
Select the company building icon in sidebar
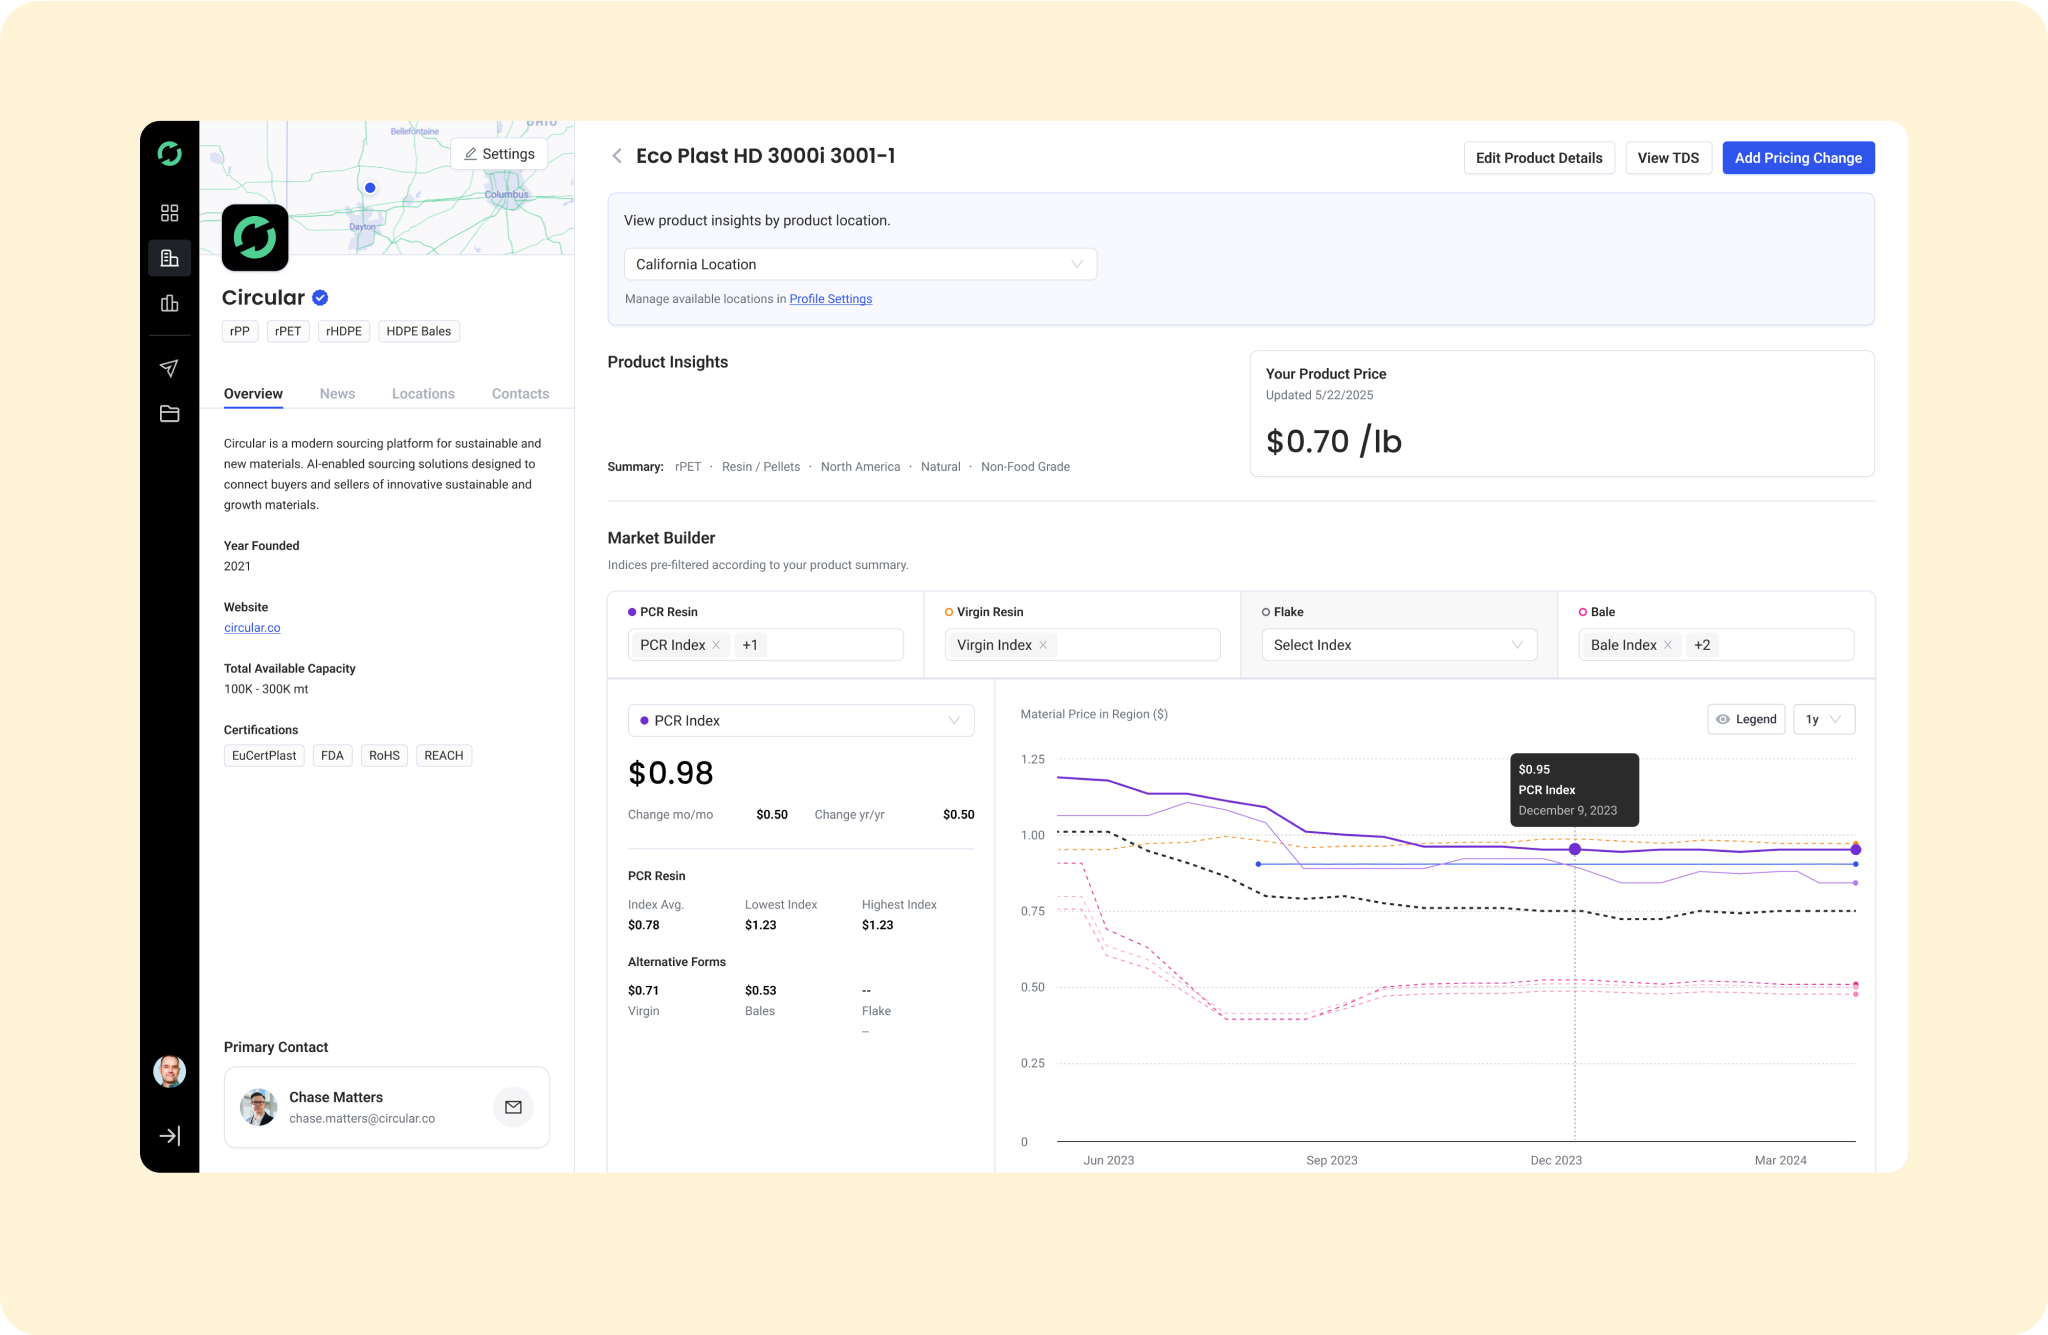tap(169, 258)
